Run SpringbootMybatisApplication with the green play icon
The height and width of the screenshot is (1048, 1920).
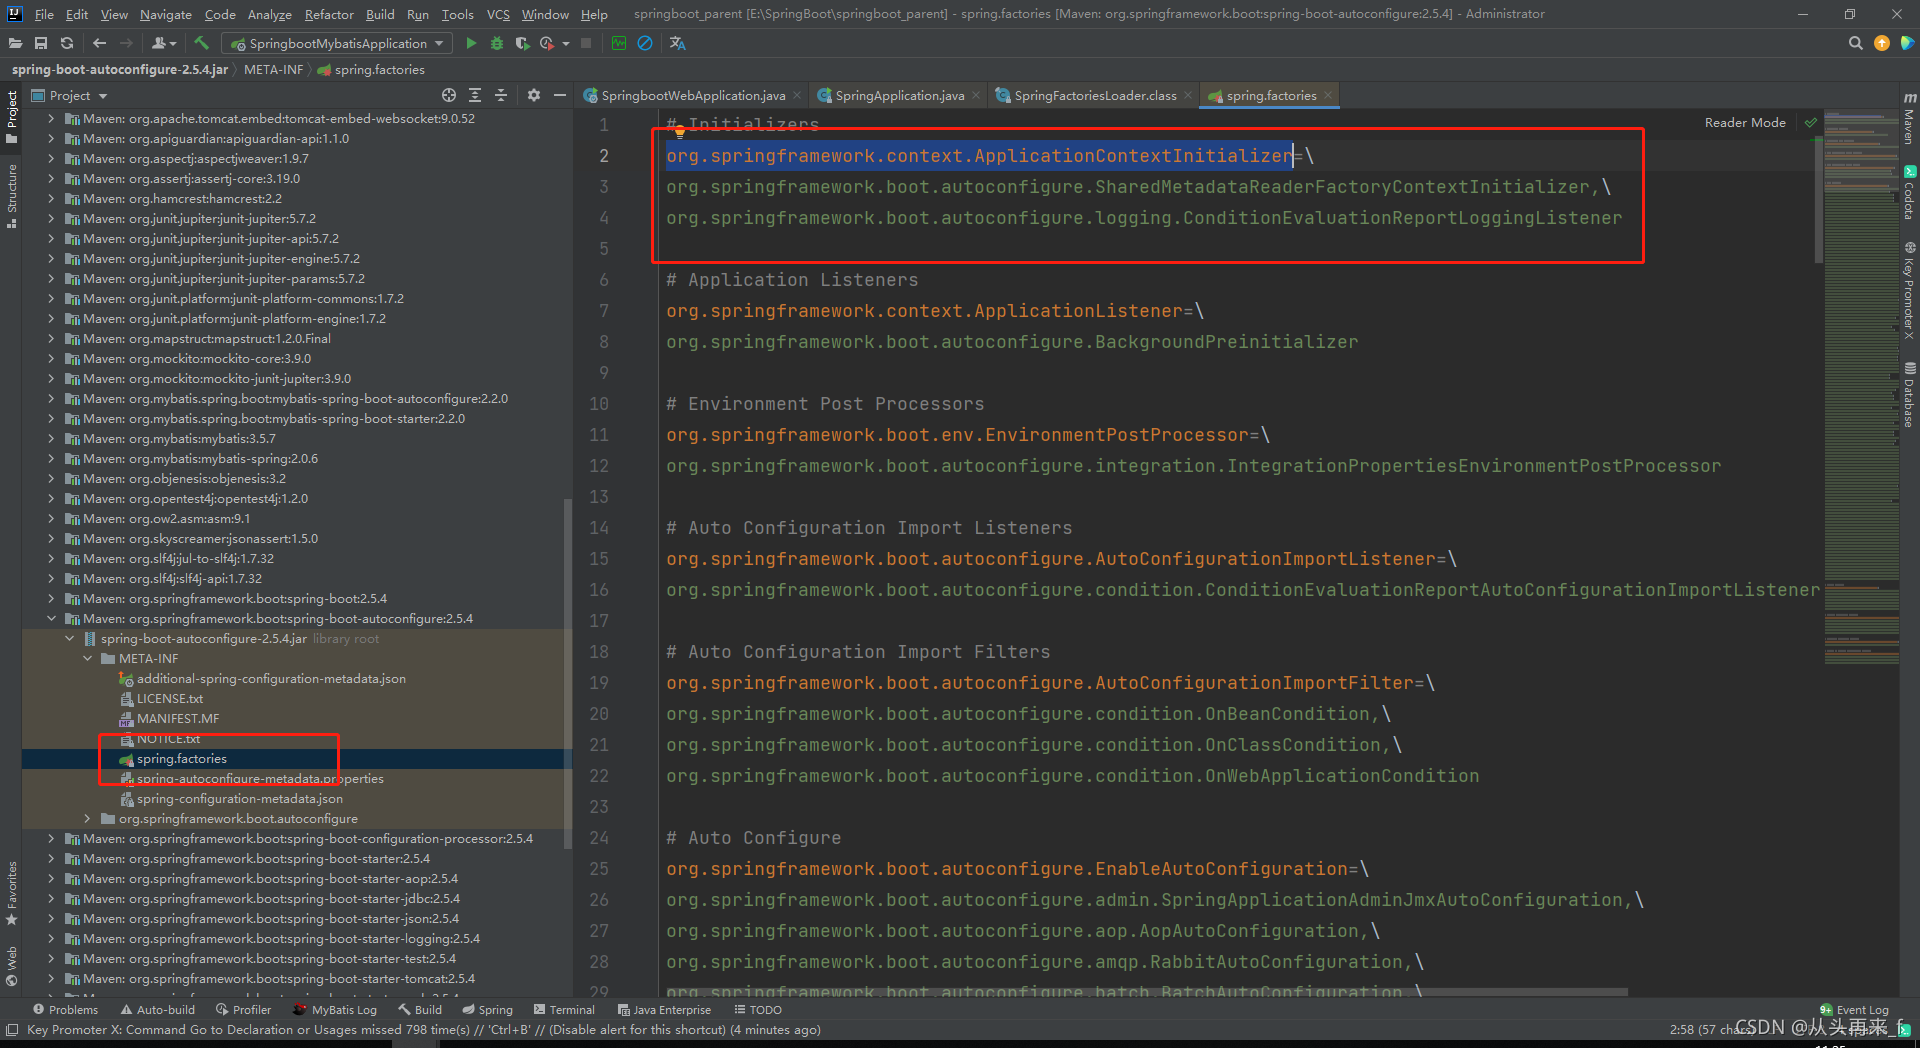[x=470, y=43]
